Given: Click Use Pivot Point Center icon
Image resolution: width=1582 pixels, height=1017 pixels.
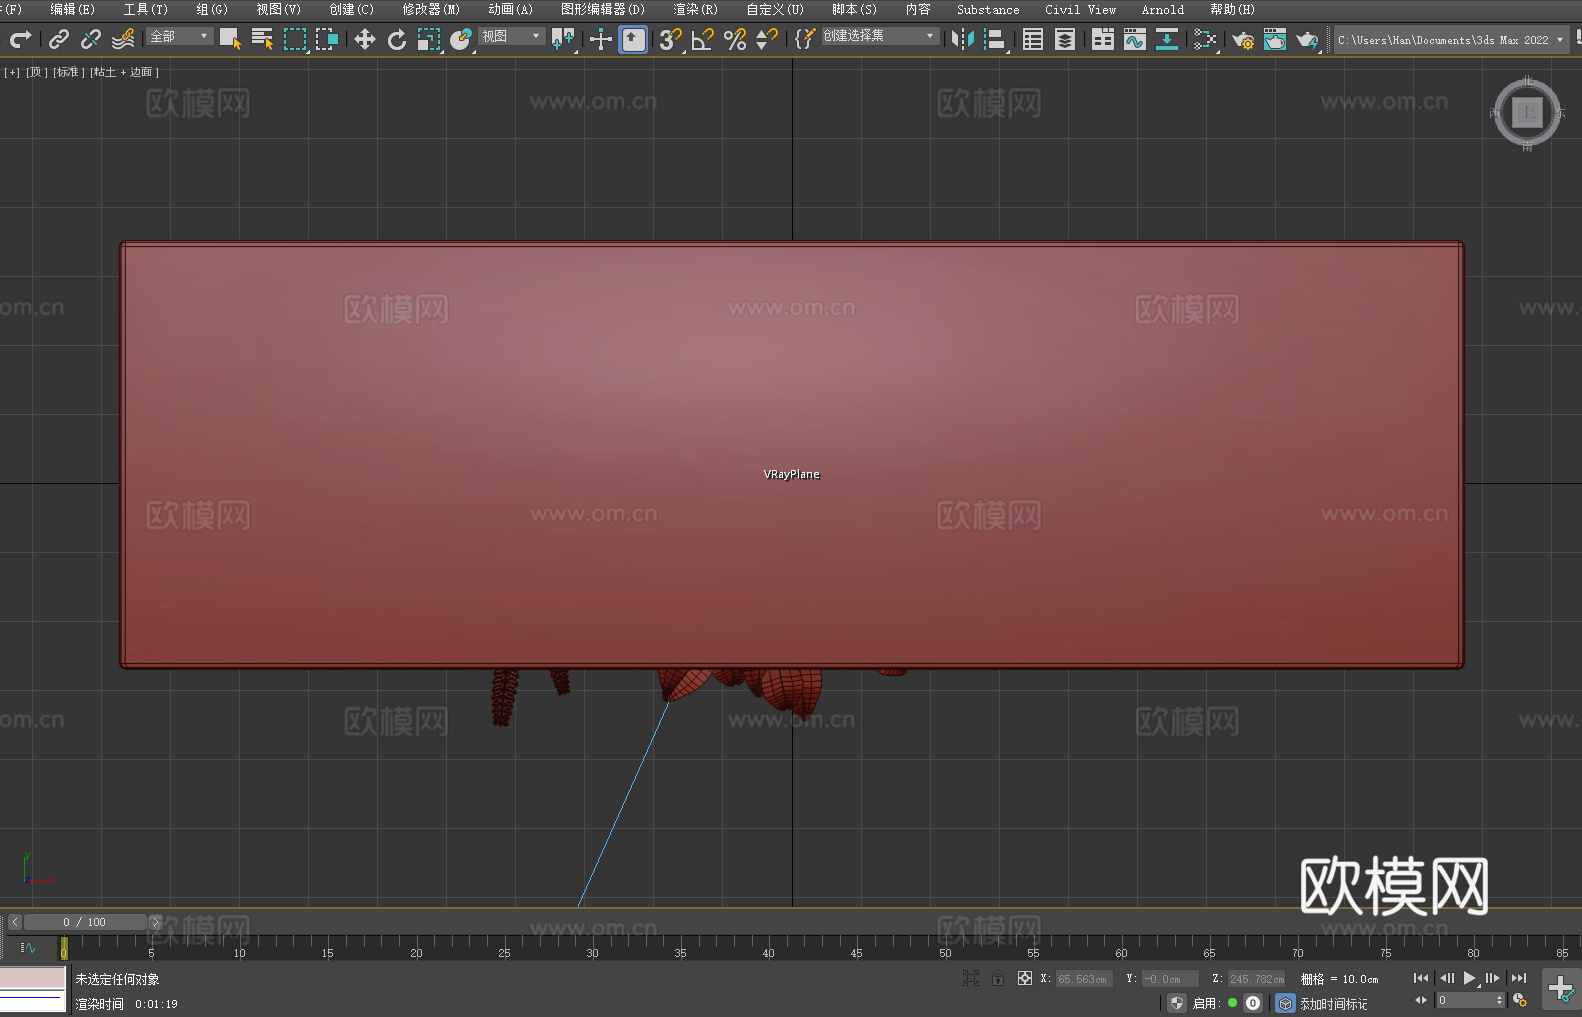Looking at the screenshot, I should point(563,39).
